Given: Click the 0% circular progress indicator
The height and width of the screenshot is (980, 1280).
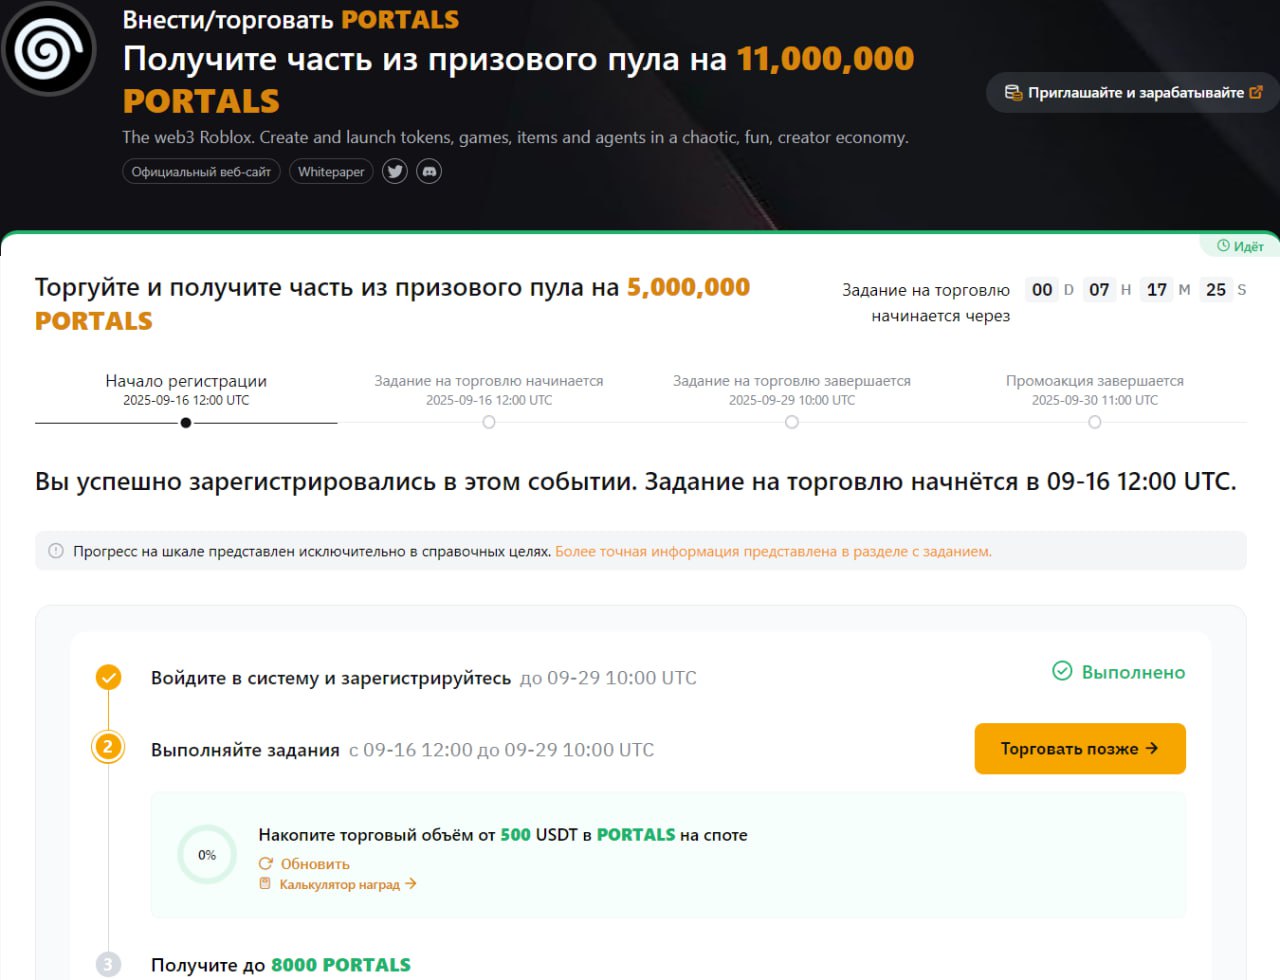Looking at the screenshot, I should click(x=207, y=855).
